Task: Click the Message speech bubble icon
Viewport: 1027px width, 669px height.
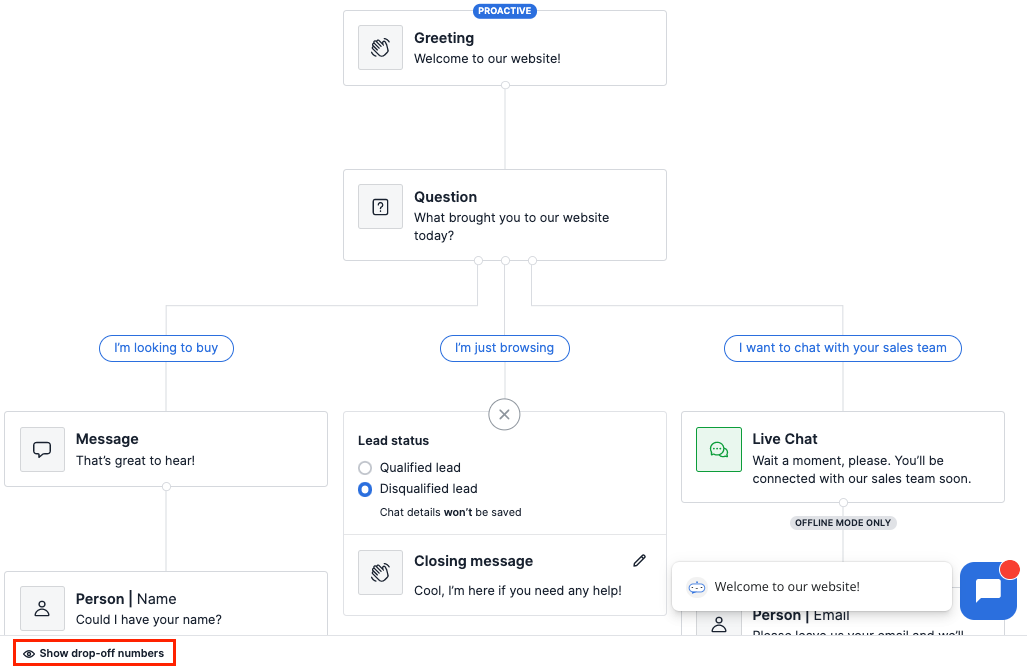Action: [43, 449]
